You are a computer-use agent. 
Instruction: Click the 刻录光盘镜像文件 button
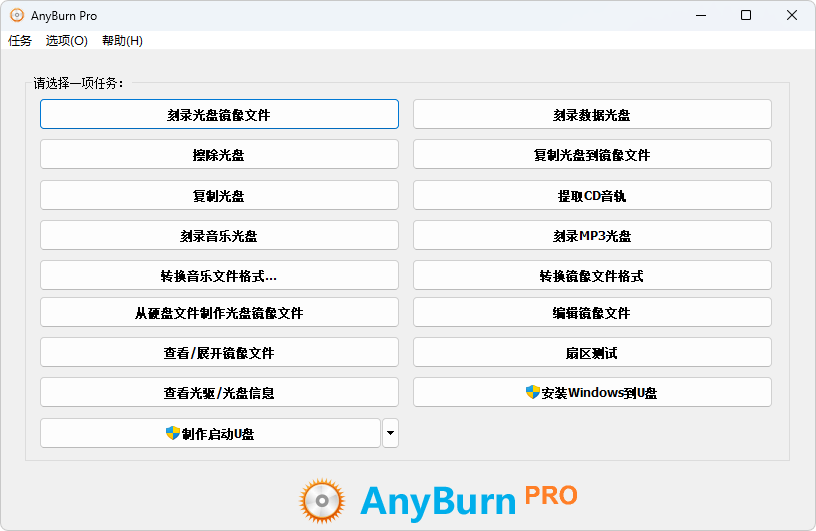pos(219,114)
